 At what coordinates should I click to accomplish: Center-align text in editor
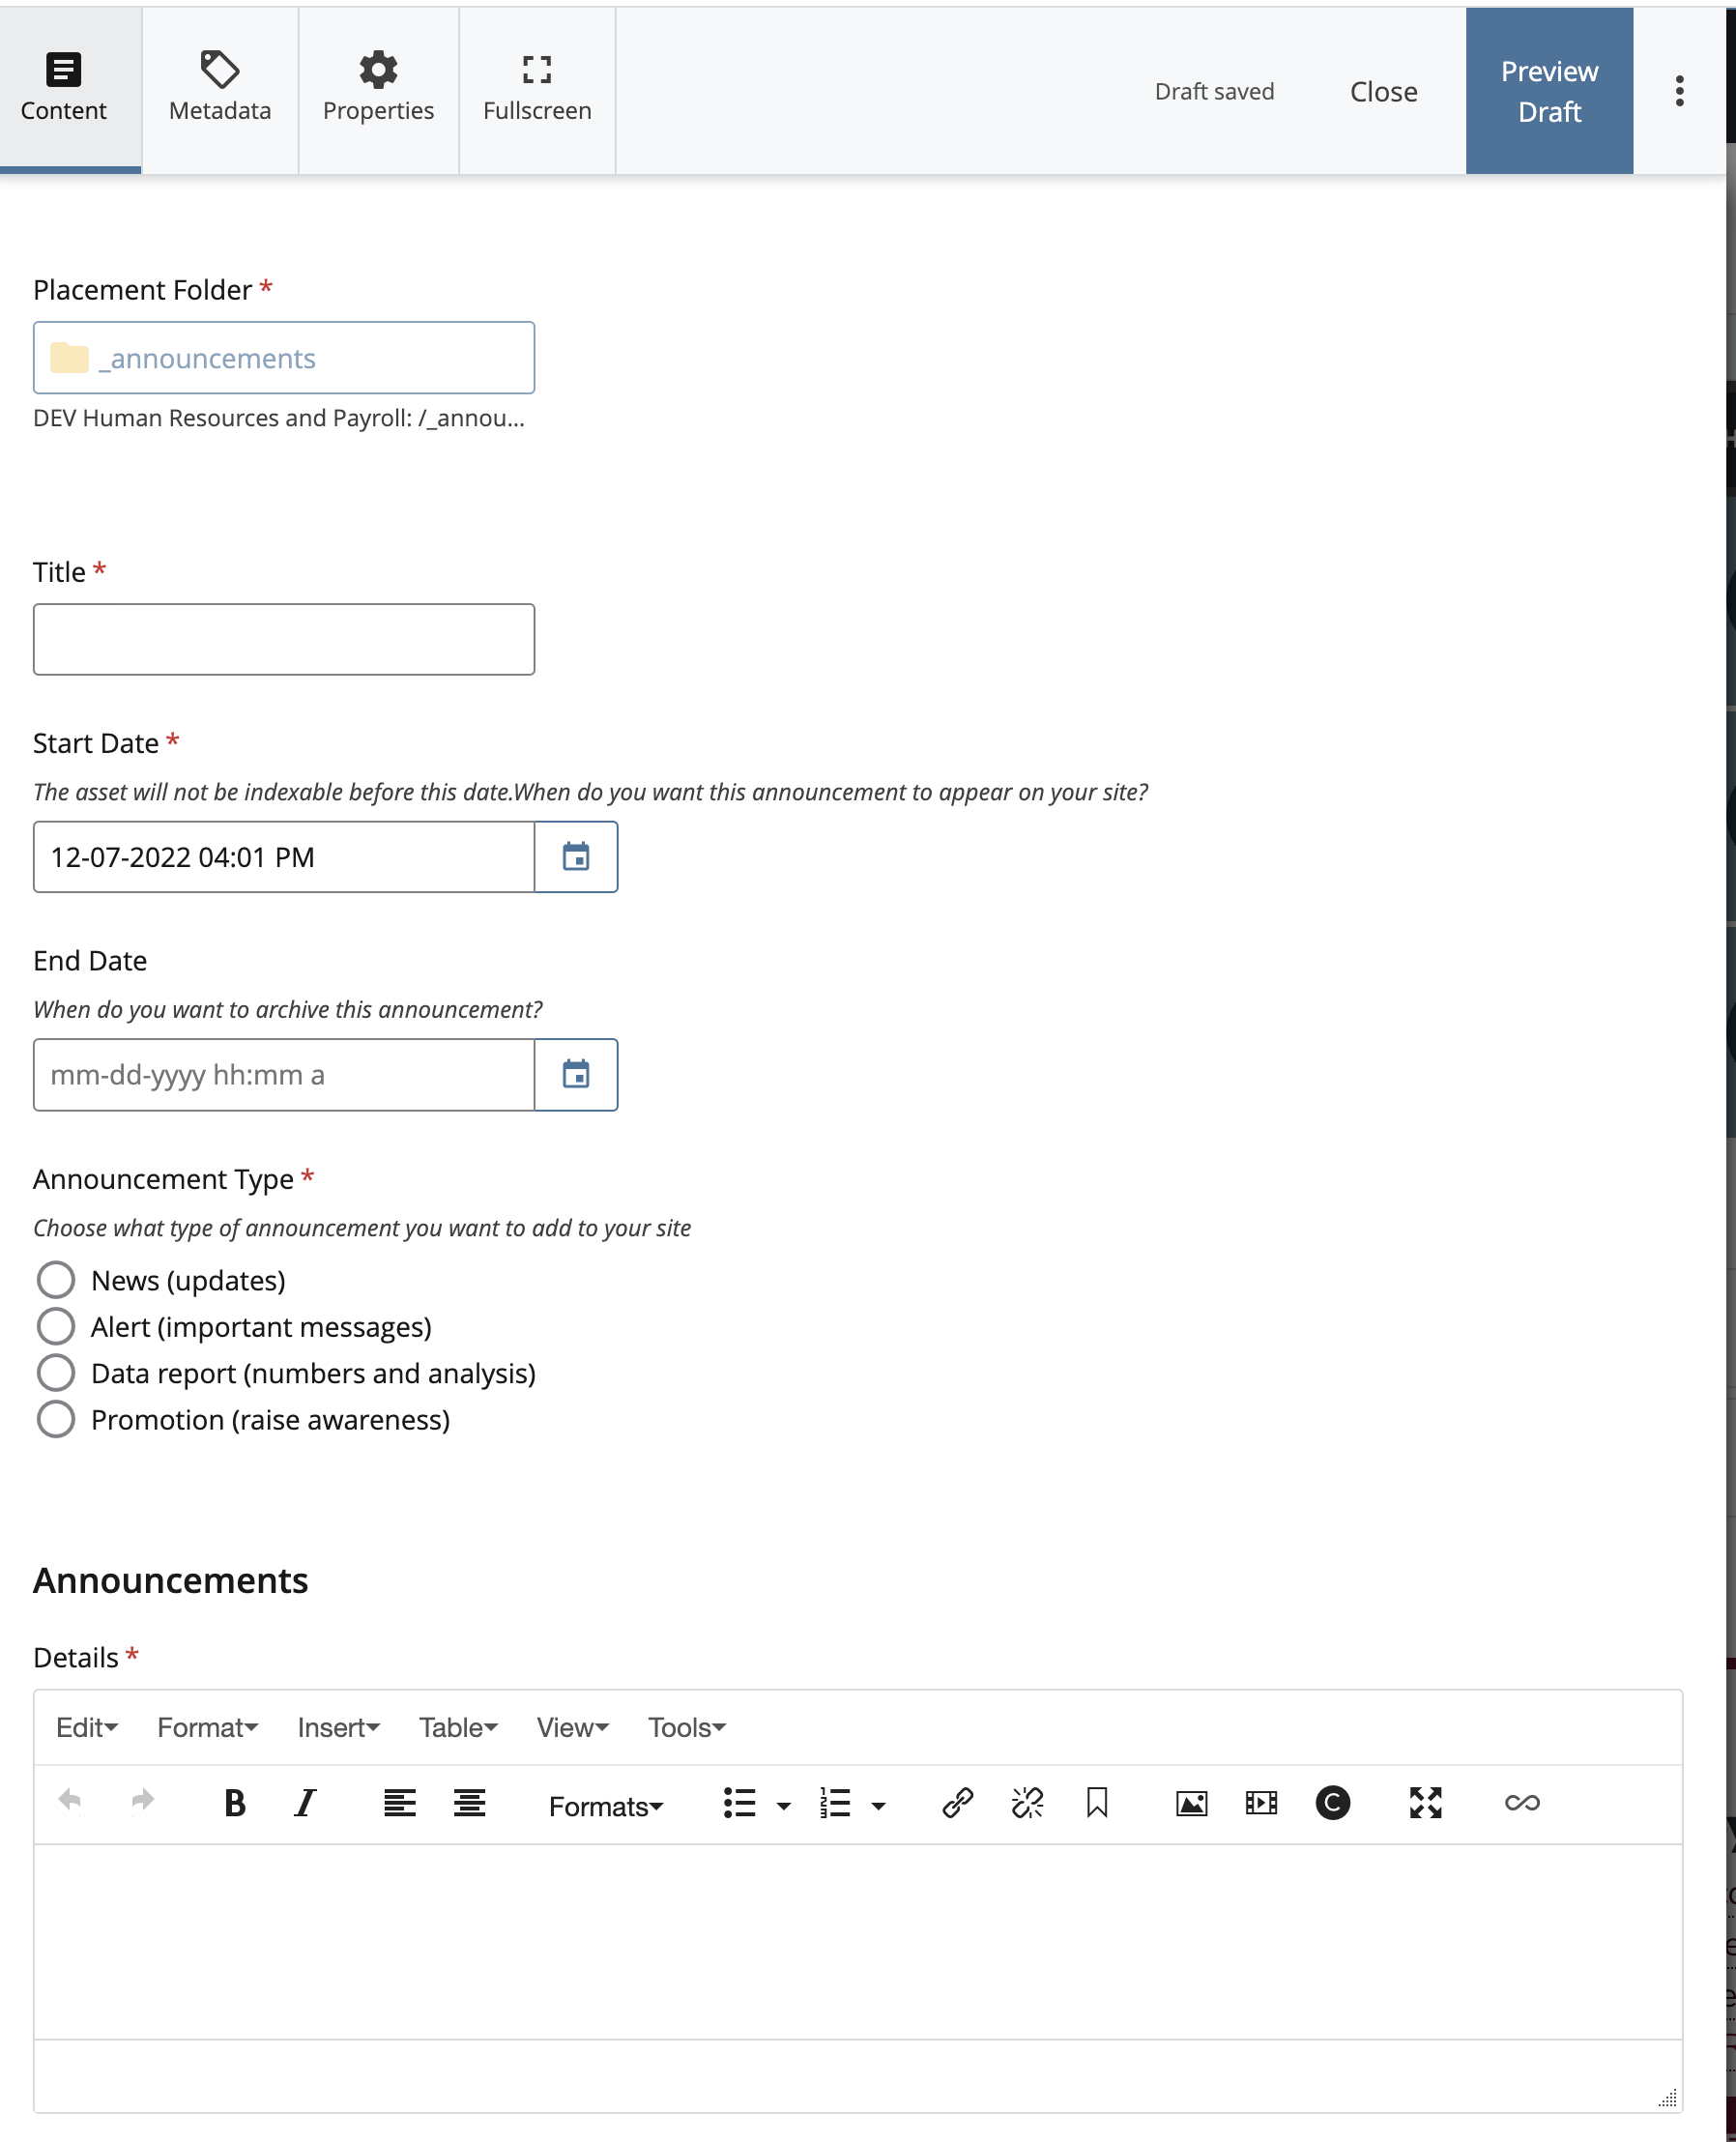[x=469, y=1803]
